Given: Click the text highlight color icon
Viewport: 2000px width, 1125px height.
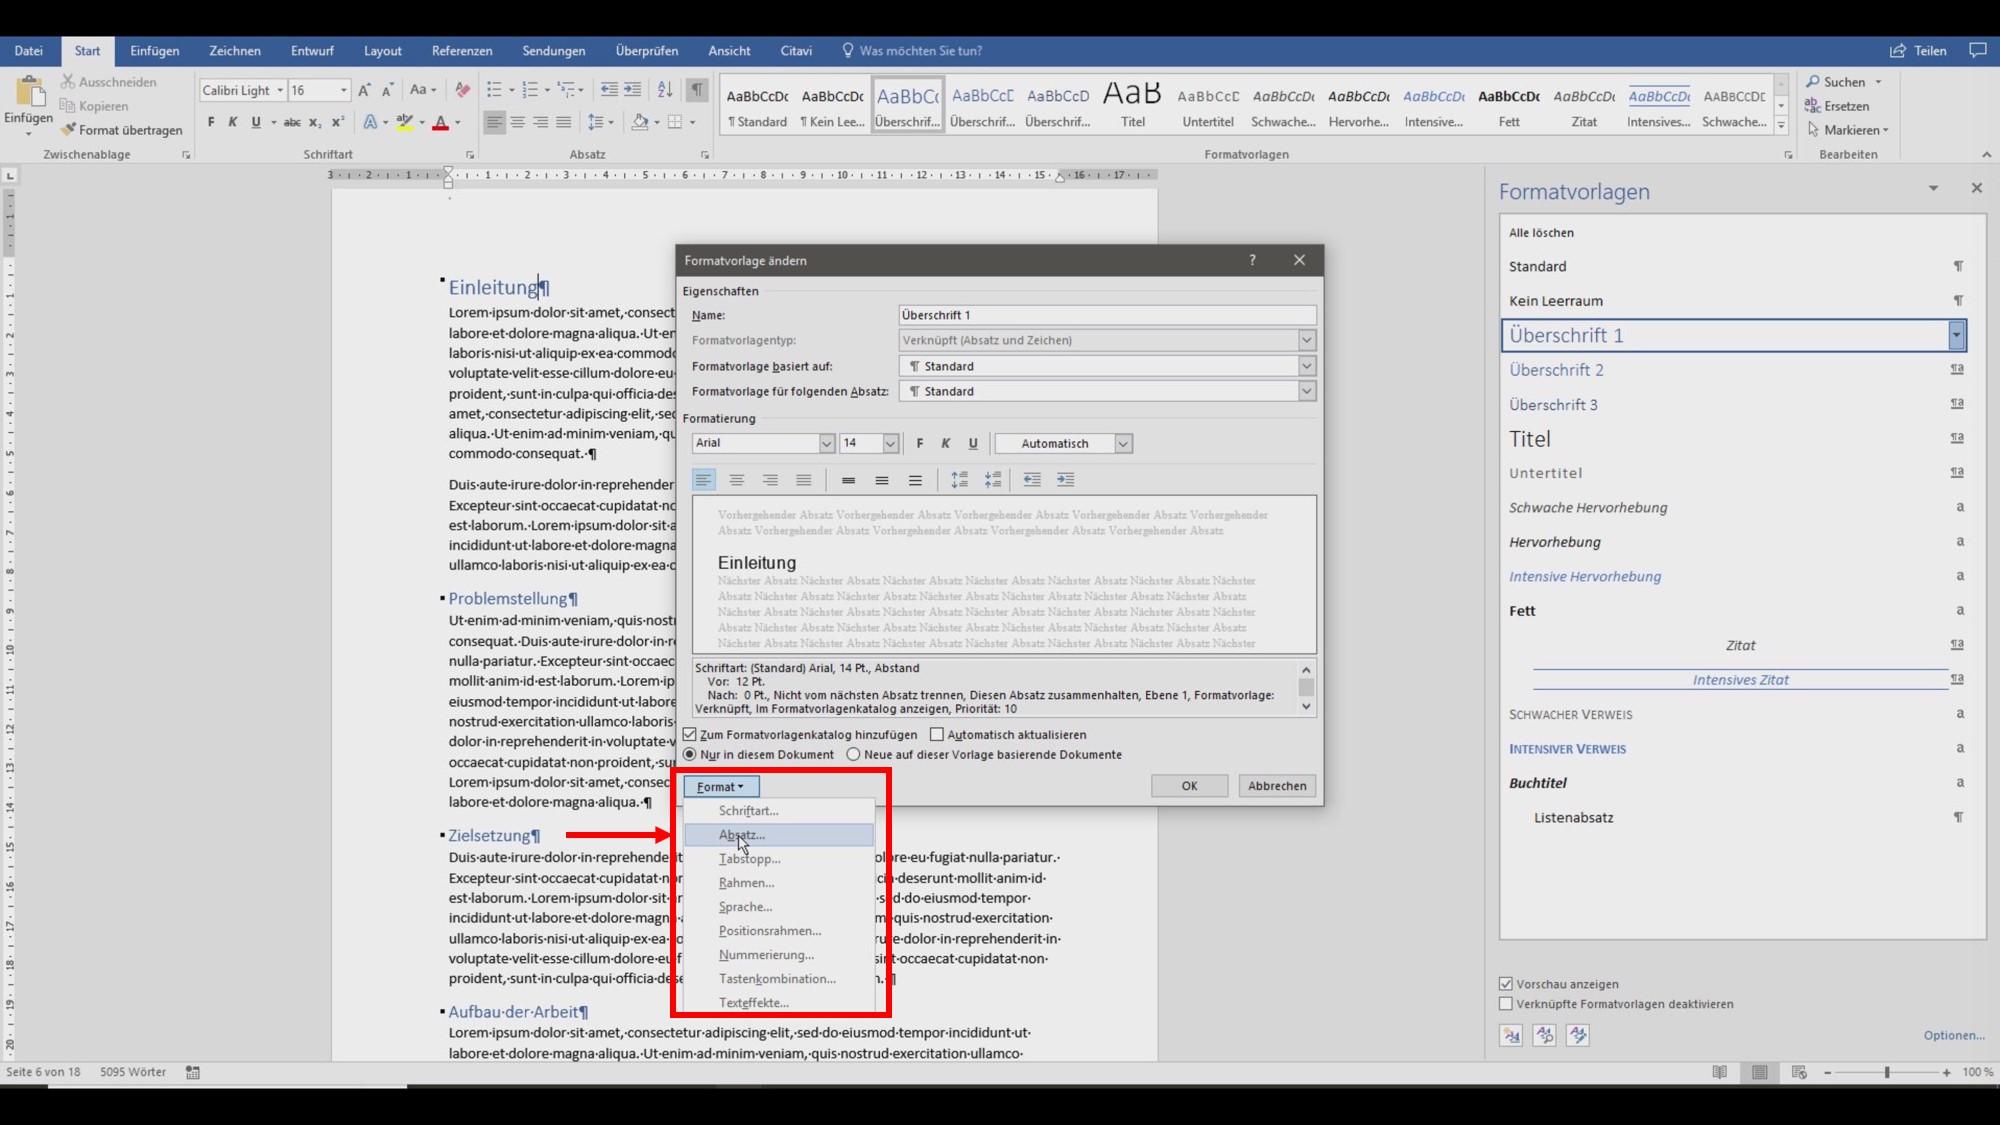Looking at the screenshot, I should (404, 122).
